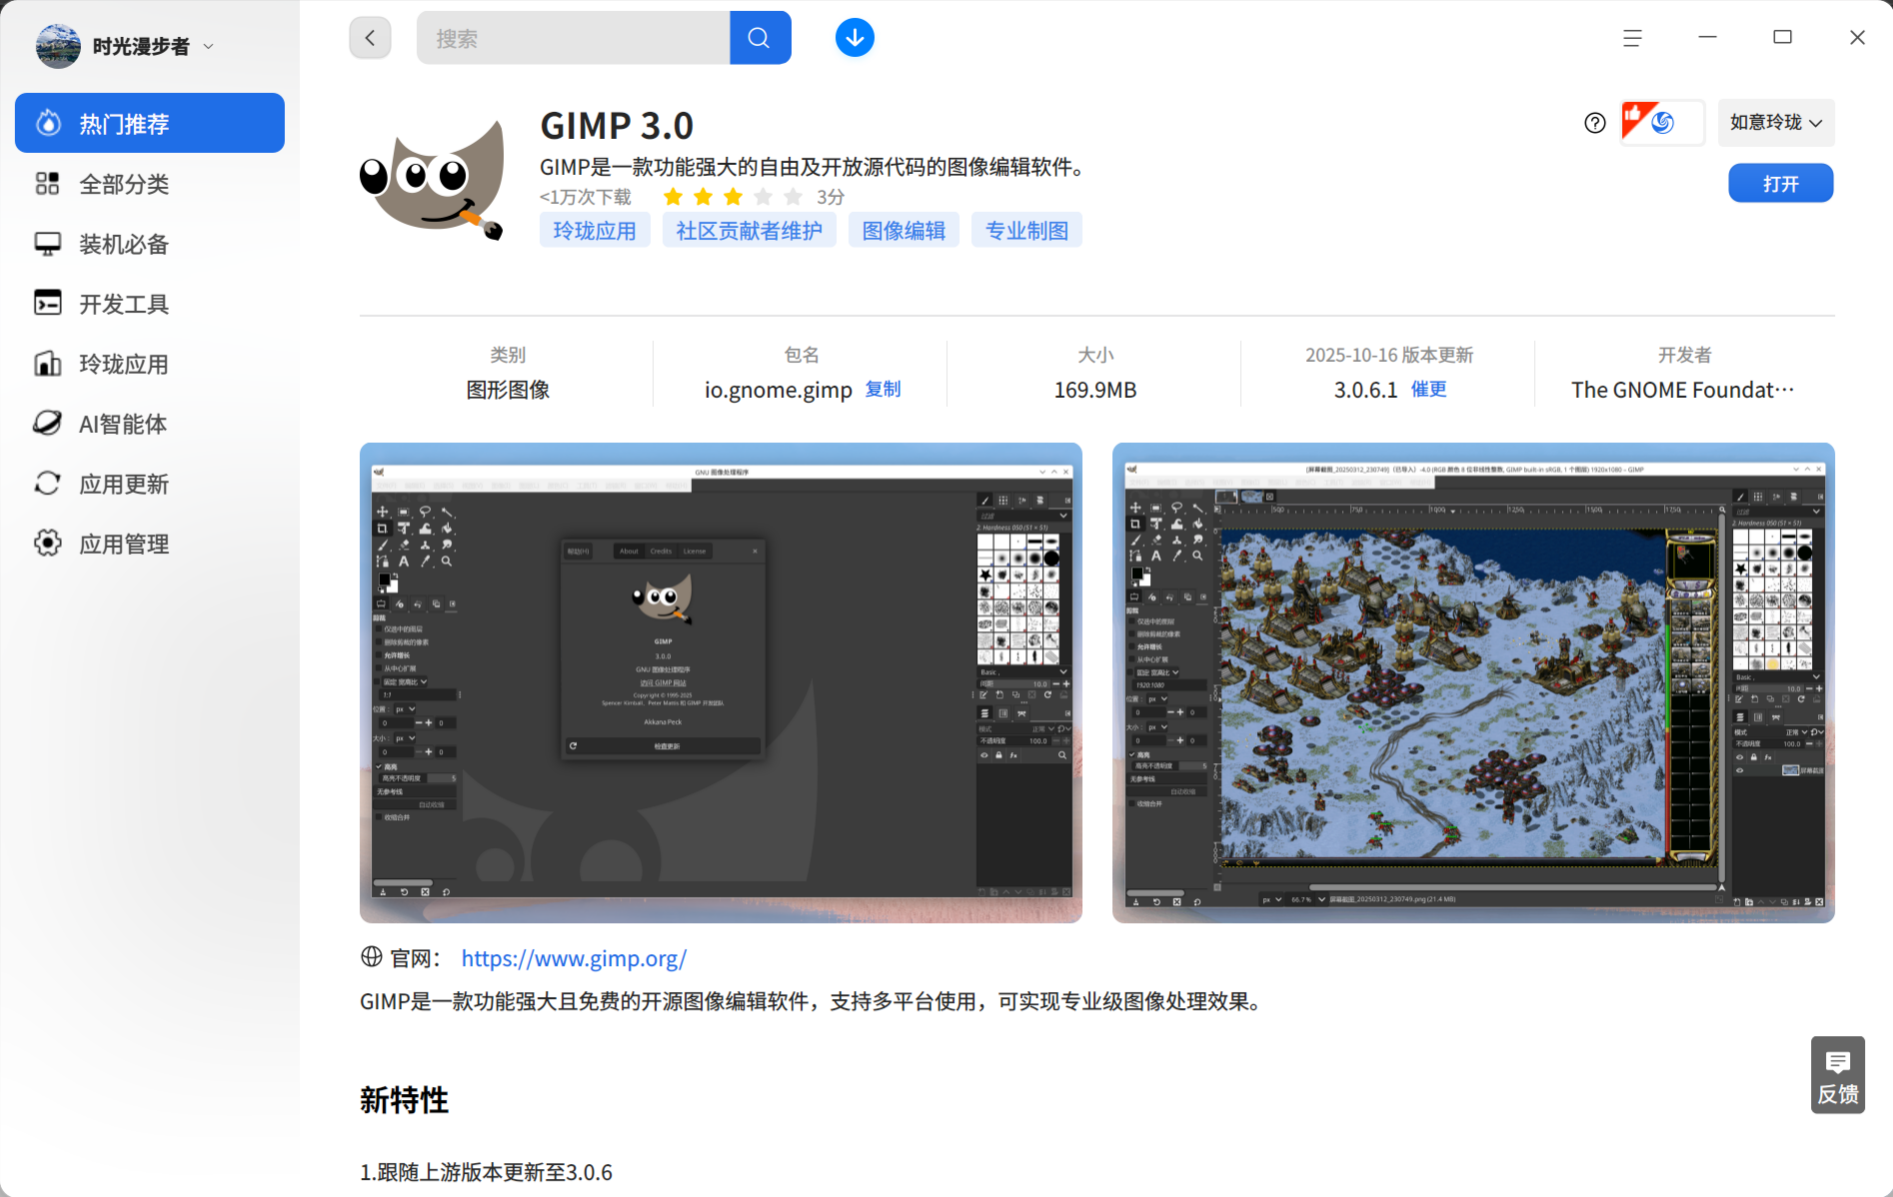Screen dimensions: 1893x1197
Task: Click the GIMP 3.0 title
Action: click(x=616, y=126)
